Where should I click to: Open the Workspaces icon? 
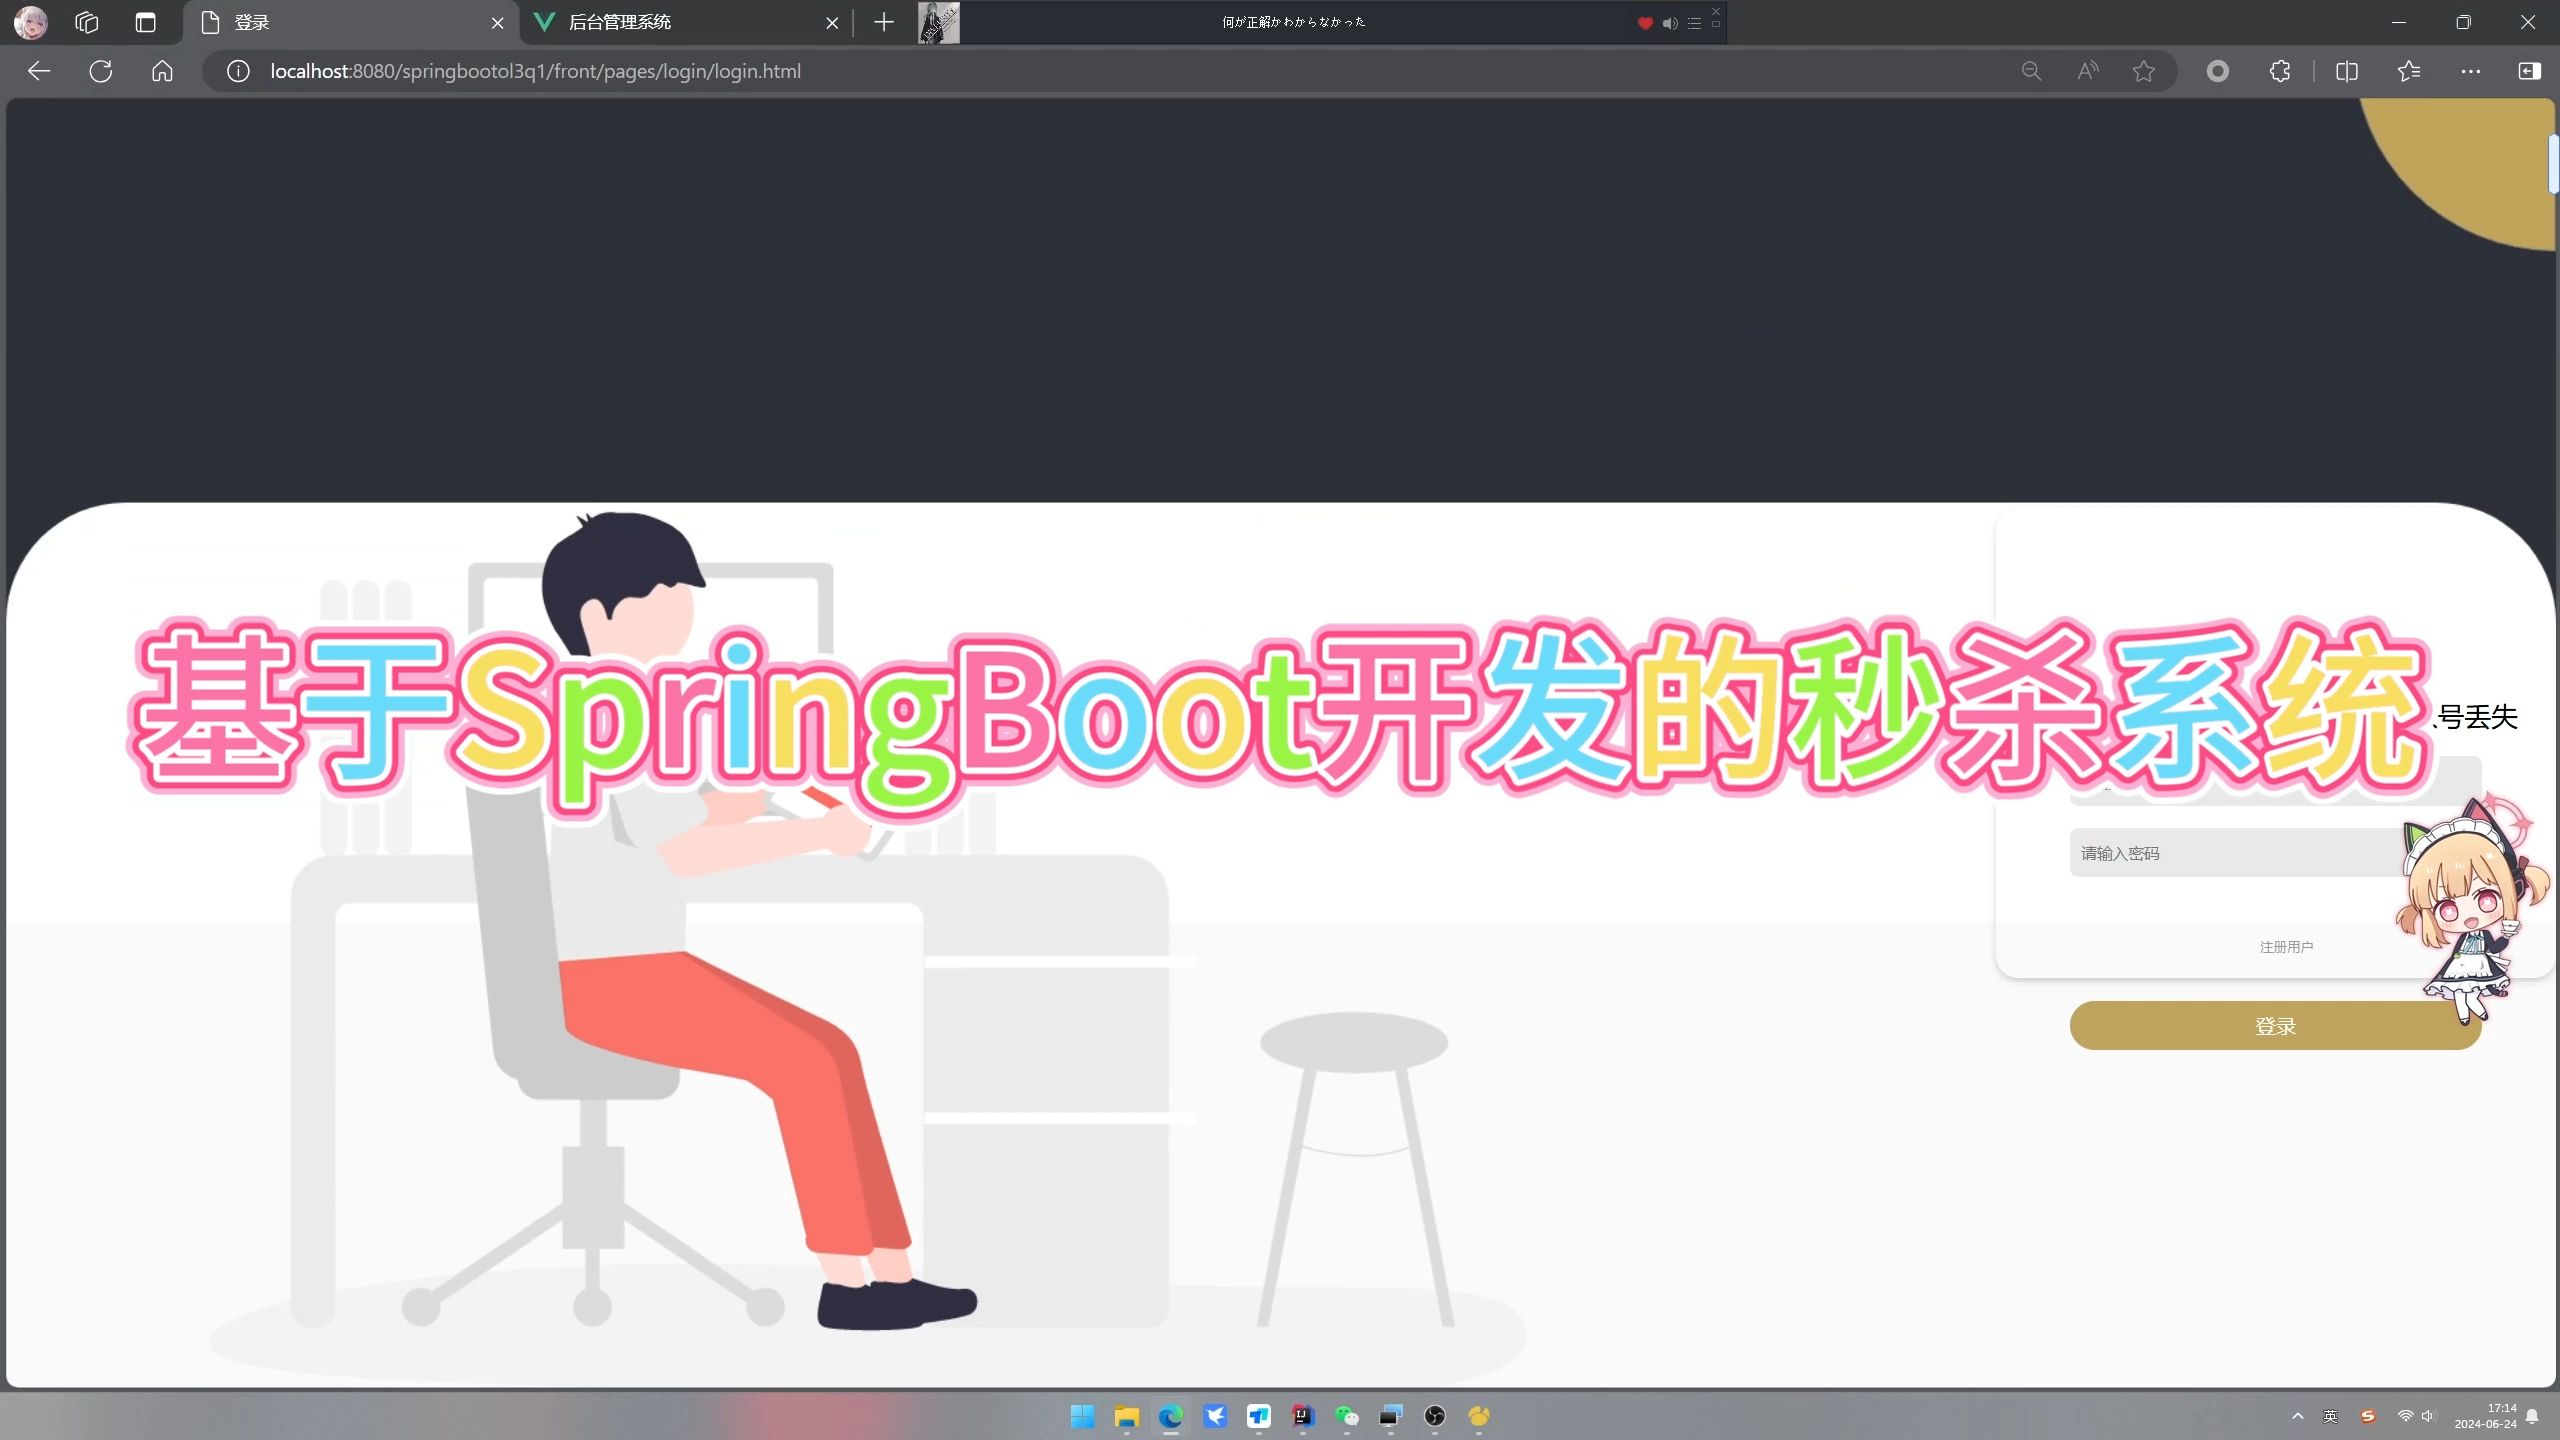pos(87,22)
